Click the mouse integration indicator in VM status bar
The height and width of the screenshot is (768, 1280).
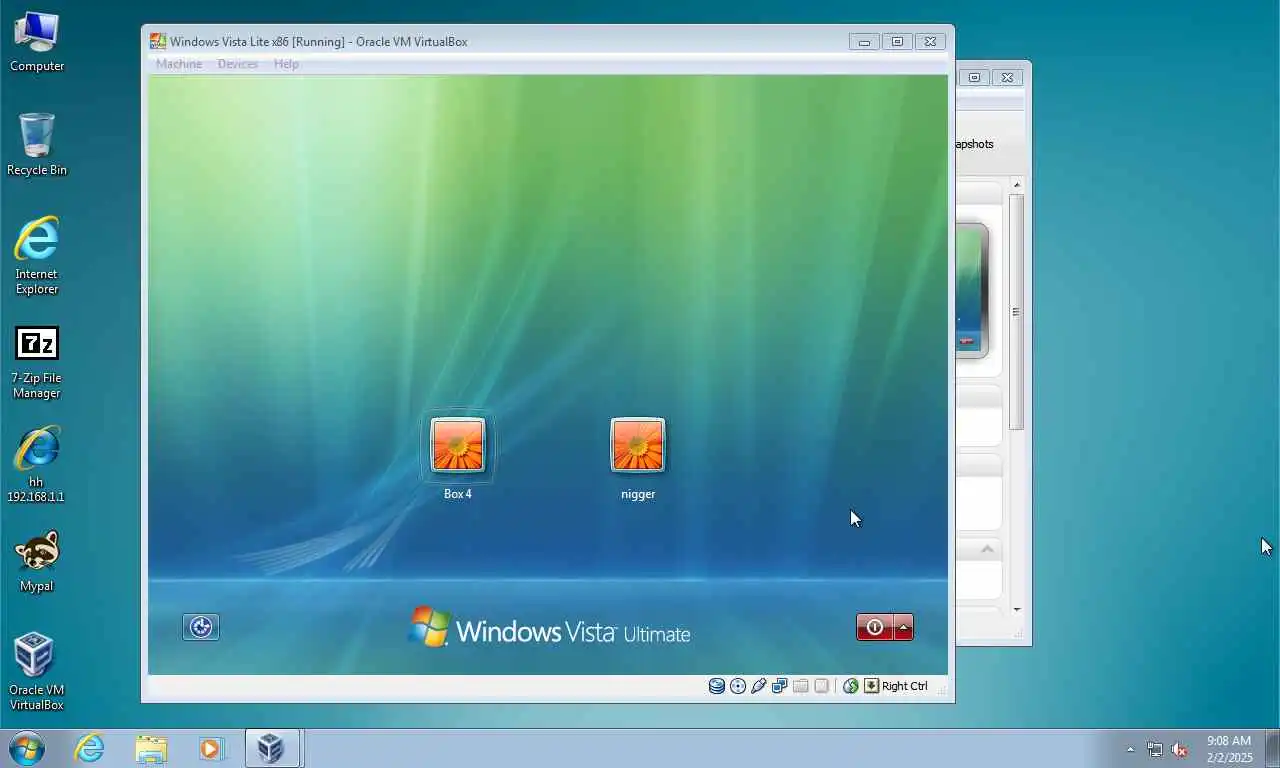click(851, 686)
